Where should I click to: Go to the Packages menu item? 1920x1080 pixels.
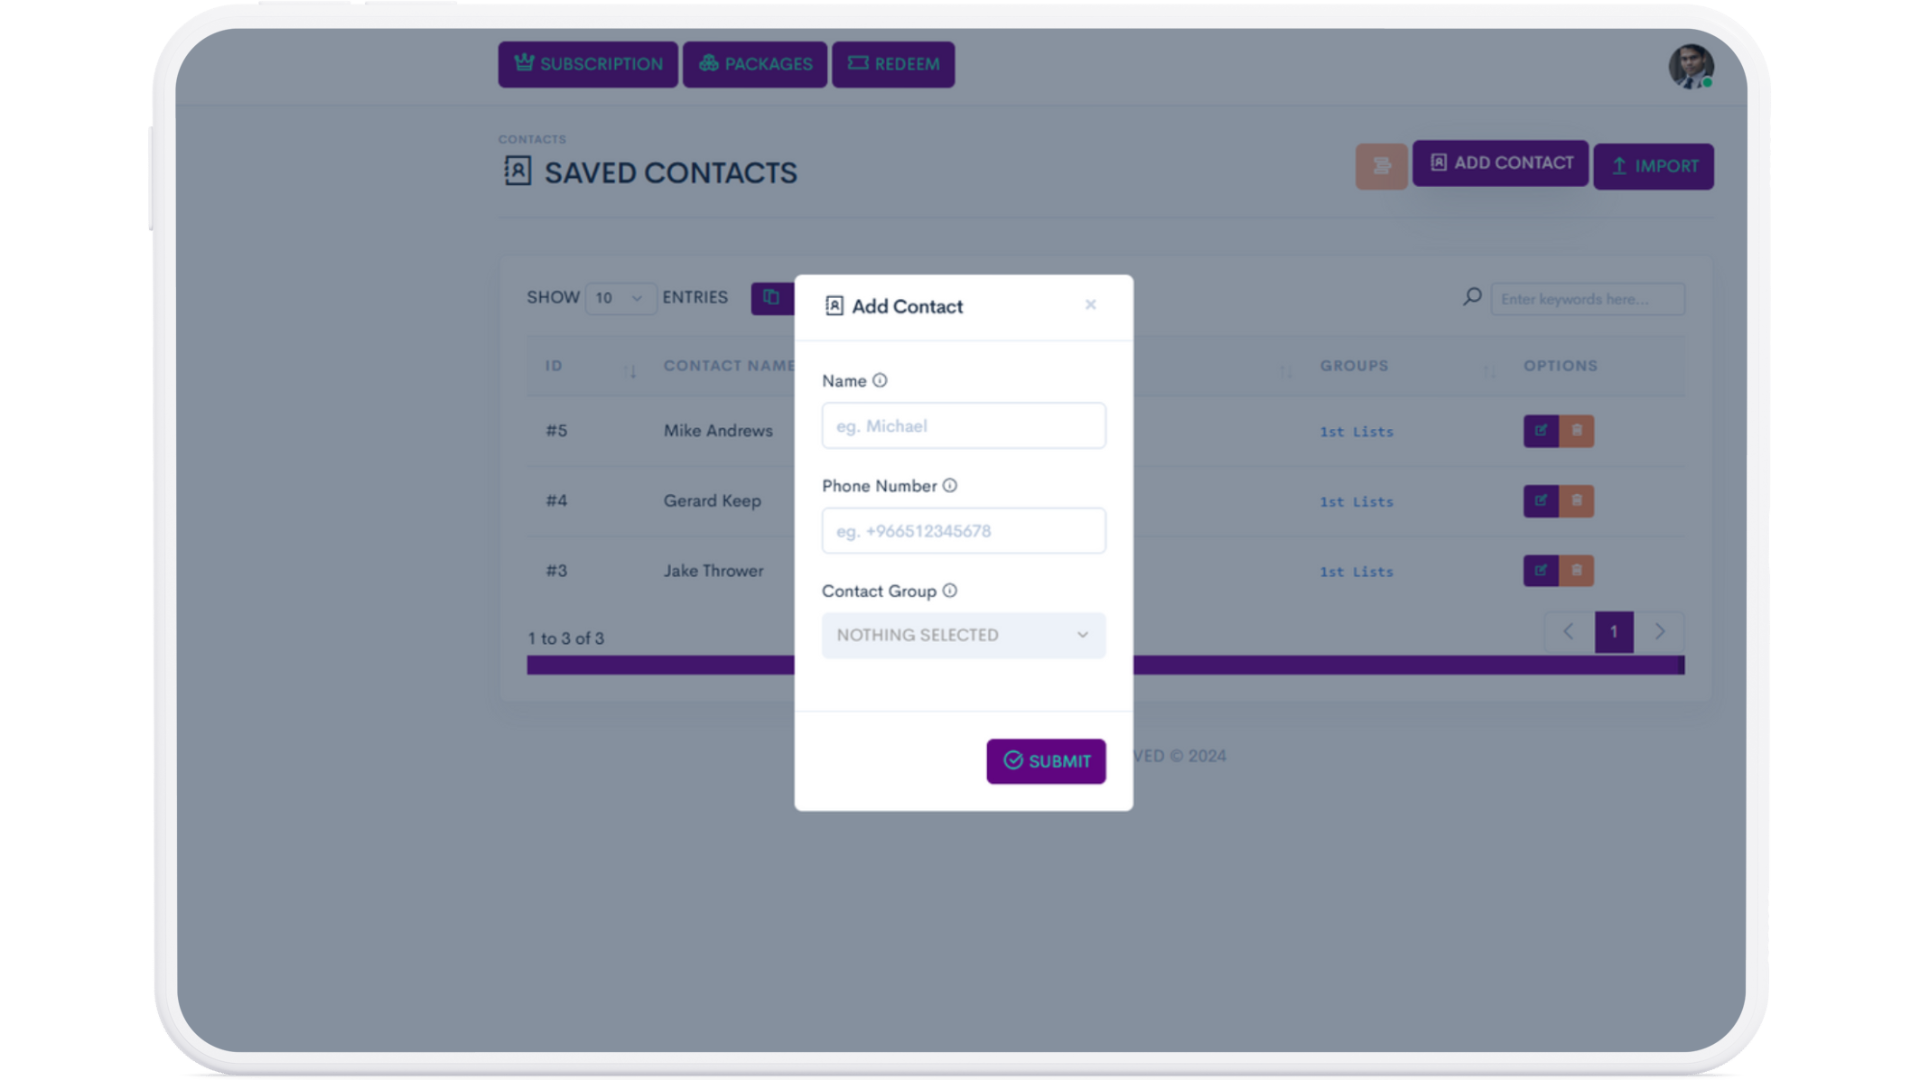coord(755,64)
